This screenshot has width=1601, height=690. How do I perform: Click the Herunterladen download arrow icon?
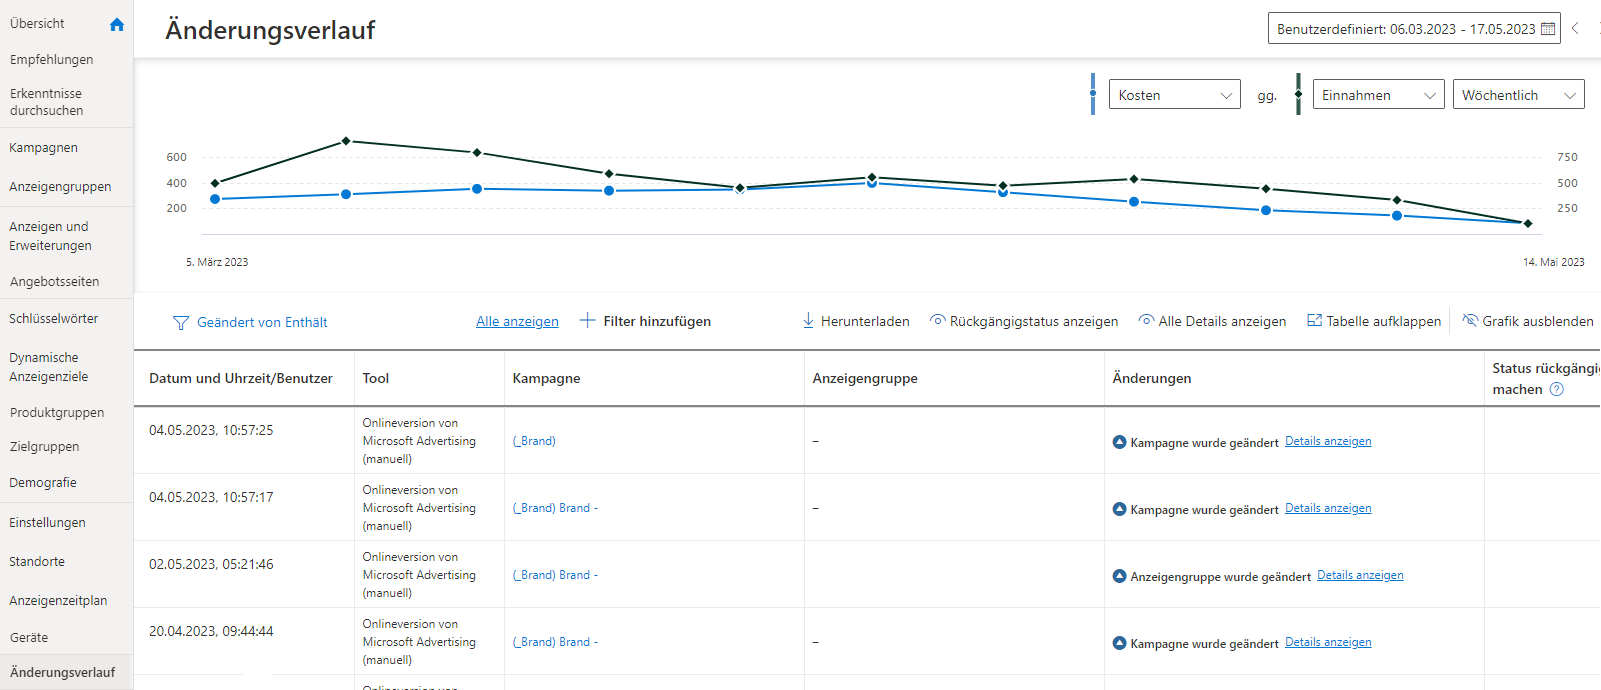tap(808, 321)
